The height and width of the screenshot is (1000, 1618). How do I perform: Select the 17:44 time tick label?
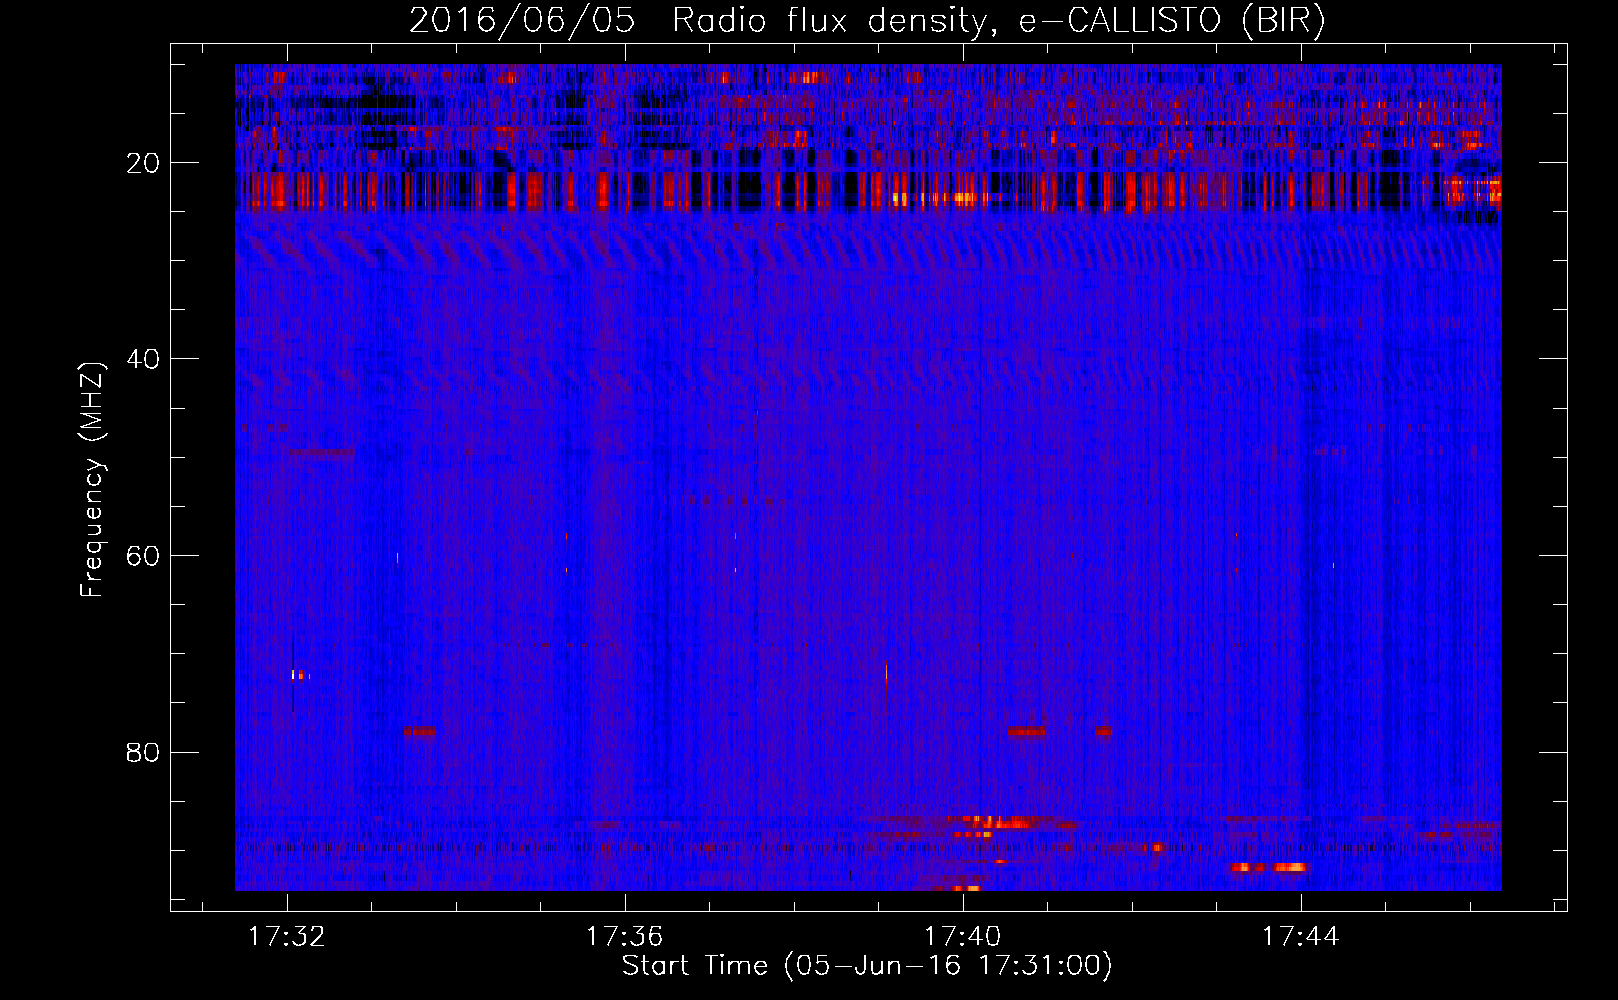(1300, 937)
